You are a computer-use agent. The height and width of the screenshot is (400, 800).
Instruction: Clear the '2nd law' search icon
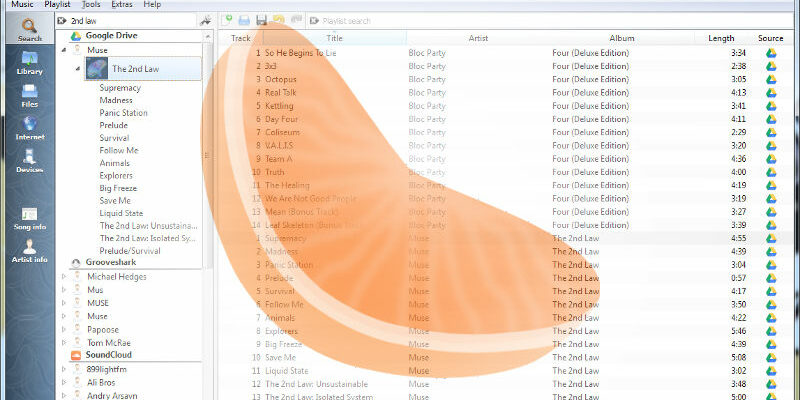(x=62, y=21)
